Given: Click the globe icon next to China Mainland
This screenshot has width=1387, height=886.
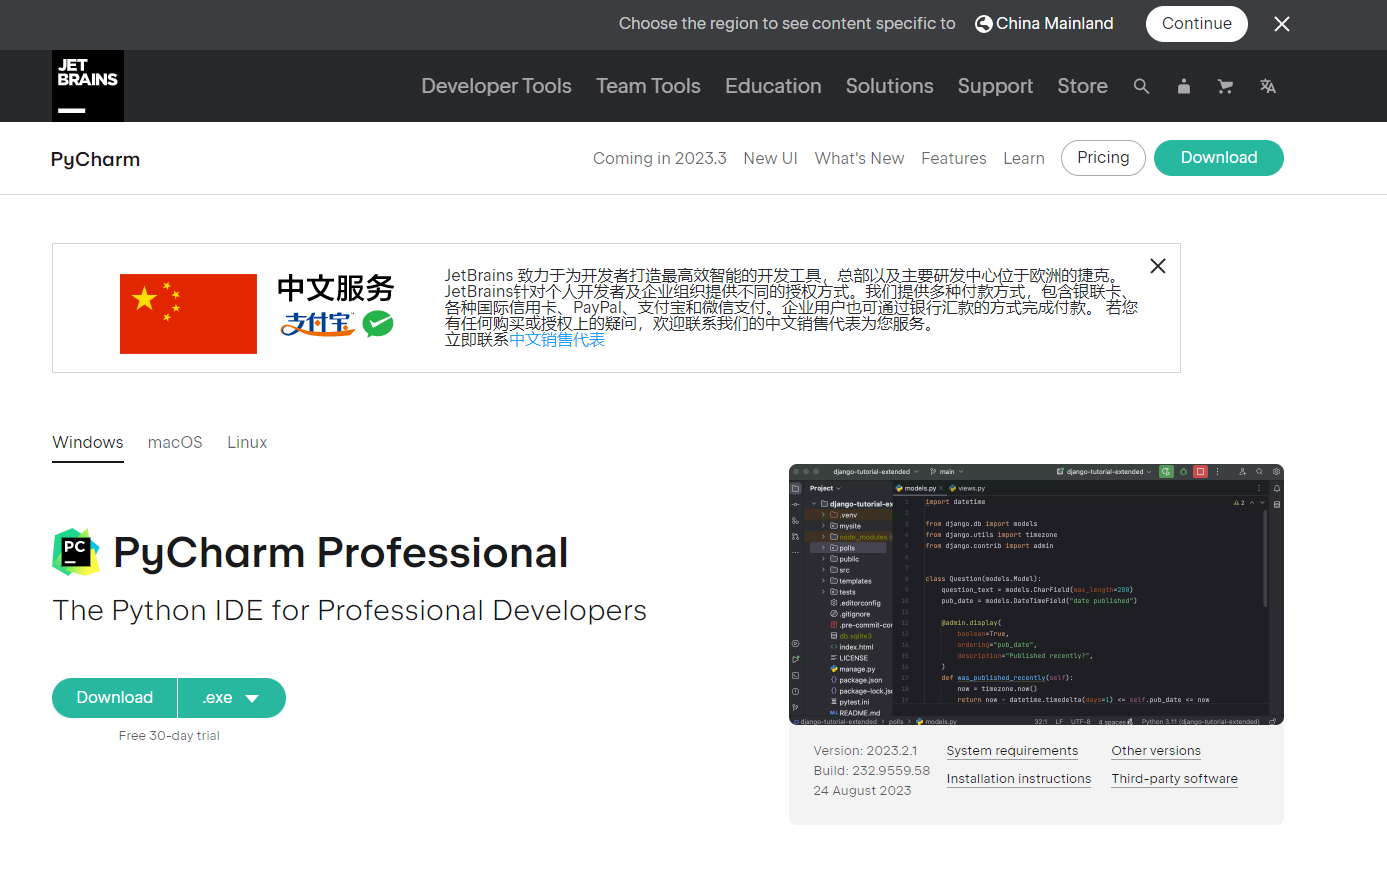Looking at the screenshot, I should (x=984, y=24).
